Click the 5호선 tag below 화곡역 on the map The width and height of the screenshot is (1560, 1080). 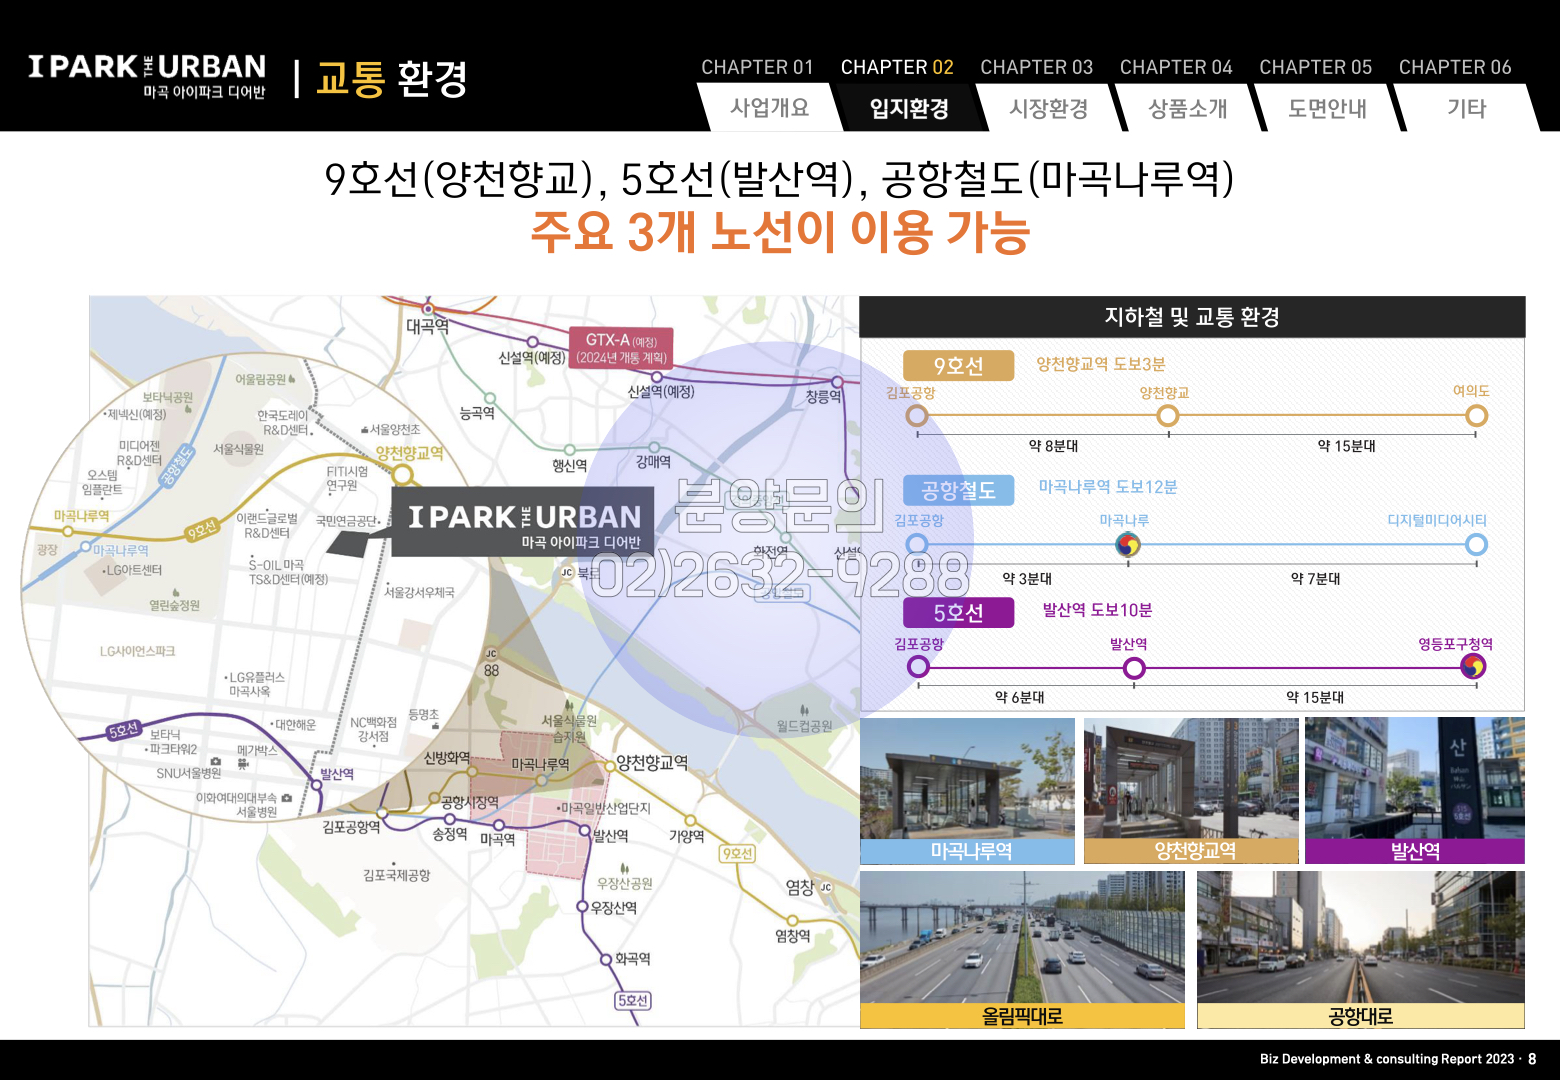633,1000
